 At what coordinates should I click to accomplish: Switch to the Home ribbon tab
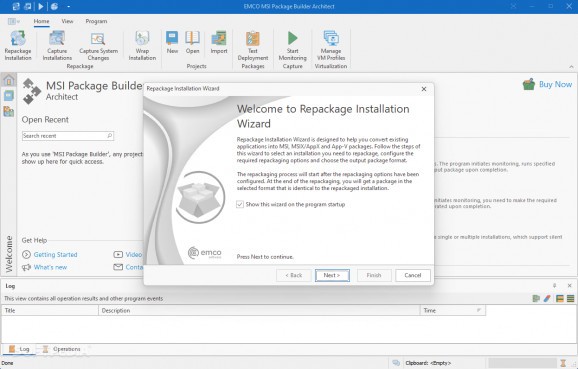point(41,21)
